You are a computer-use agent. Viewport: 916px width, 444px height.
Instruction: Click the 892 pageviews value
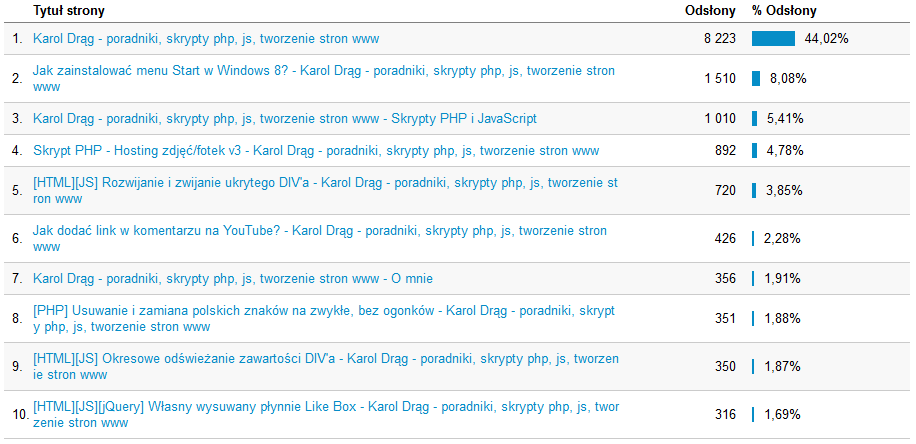click(x=725, y=151)
